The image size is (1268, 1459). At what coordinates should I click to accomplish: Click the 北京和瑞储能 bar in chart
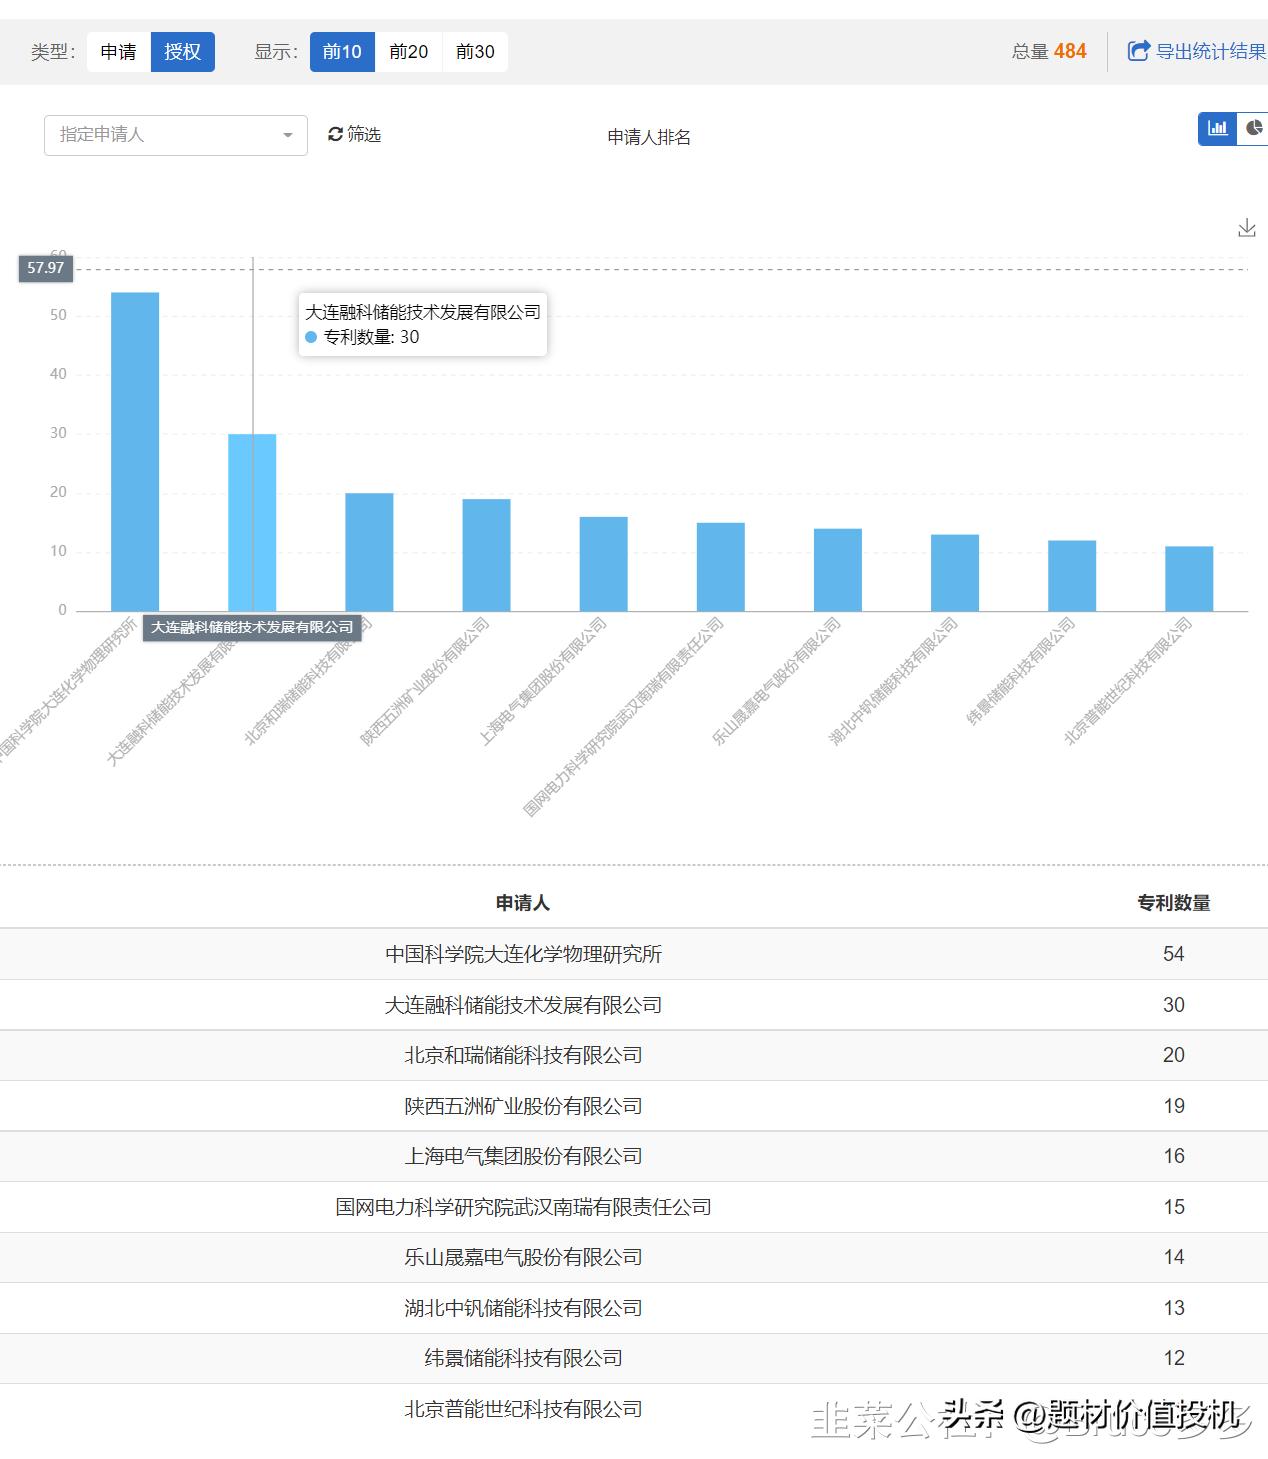[x=369, y=551]
